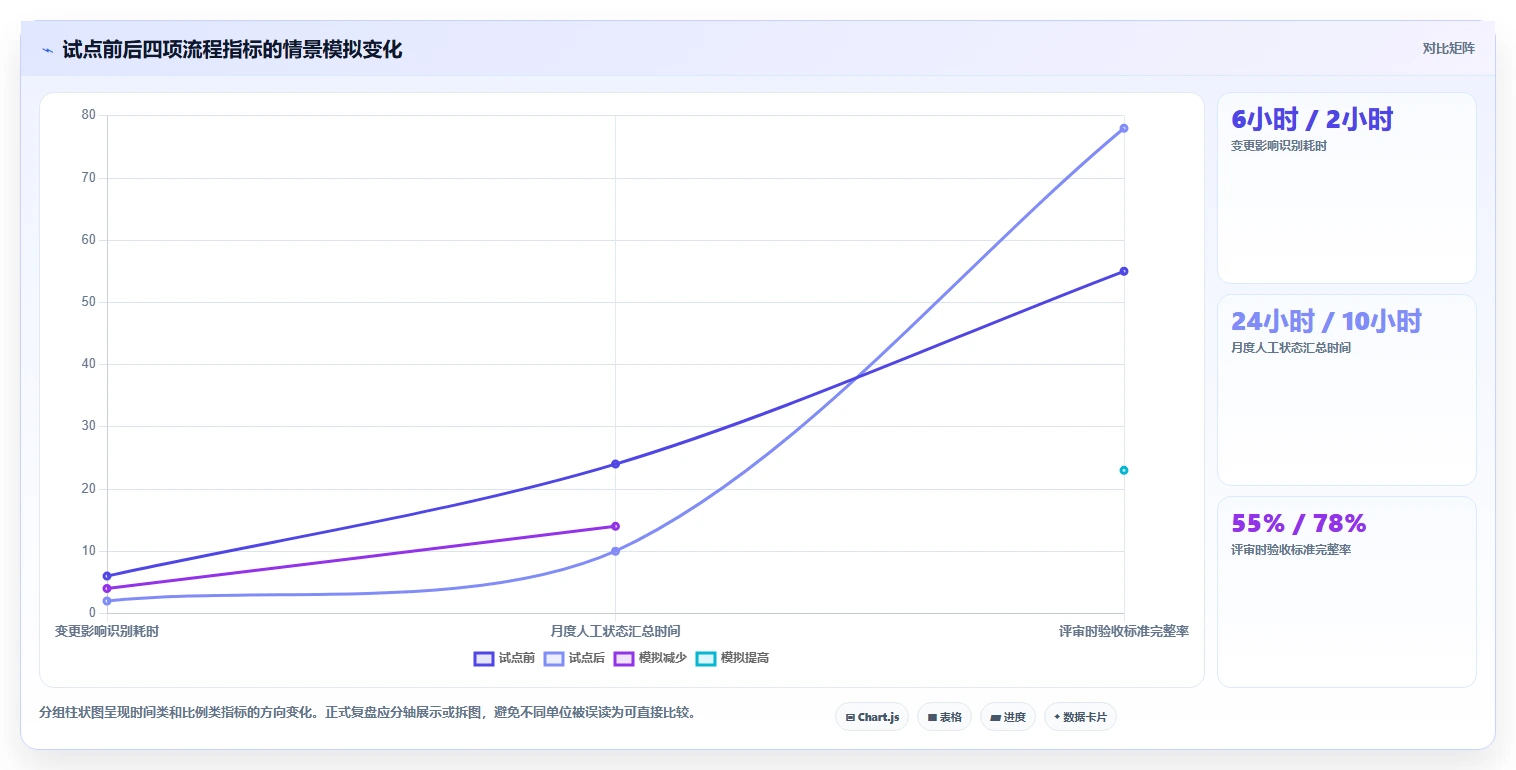This screenshot has height=770, width=1516.
Task: Toggle the 试点后 legend series
Action: pyautogui.click(x=575, y=658)
